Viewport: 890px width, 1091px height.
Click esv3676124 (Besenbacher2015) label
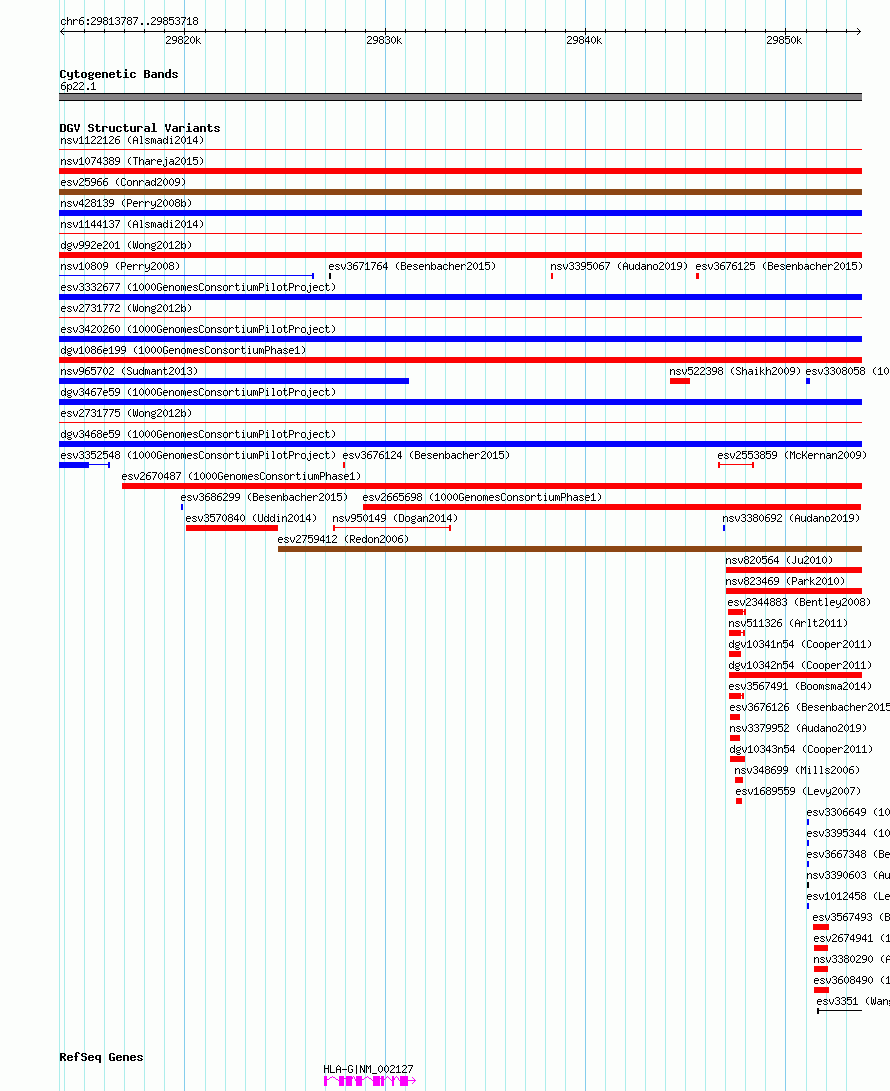tap(426, 455)
